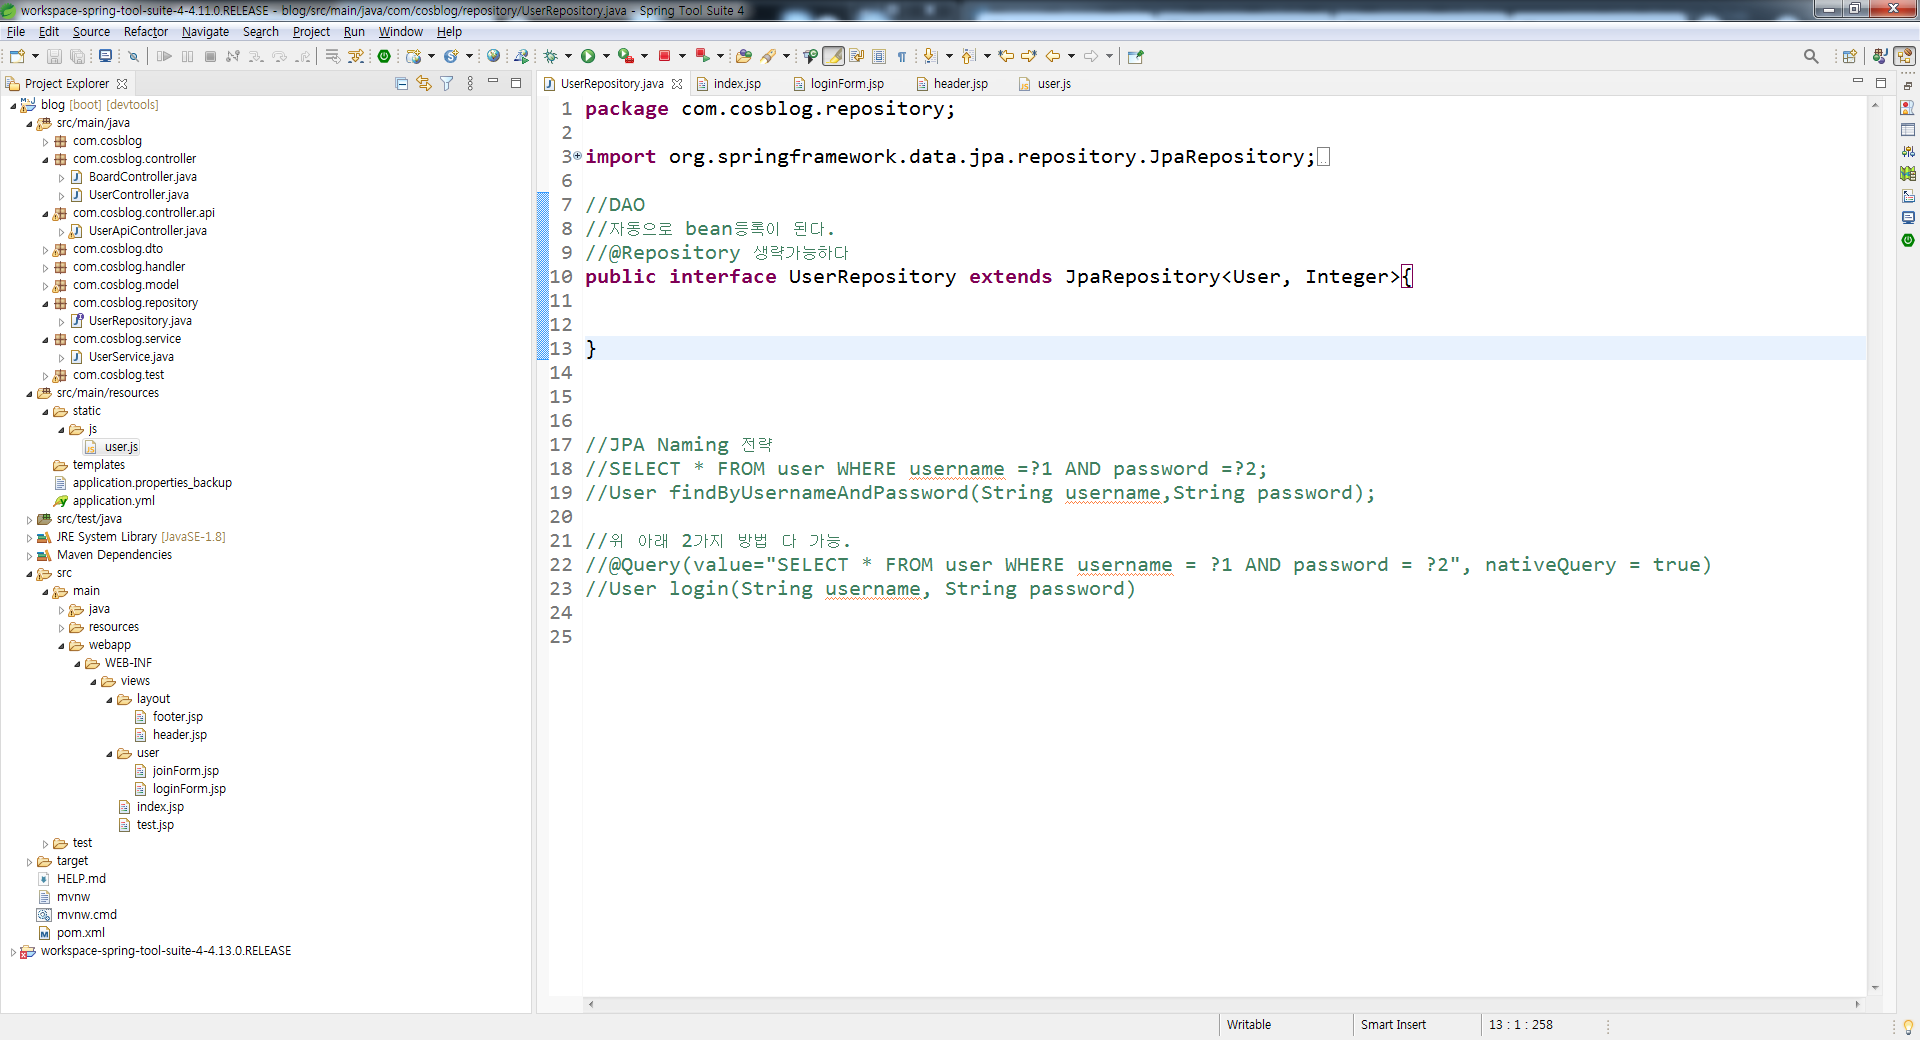Click the Previous Annotation arrow icon
This screenshot has height=1040, width=1920.
968,57
